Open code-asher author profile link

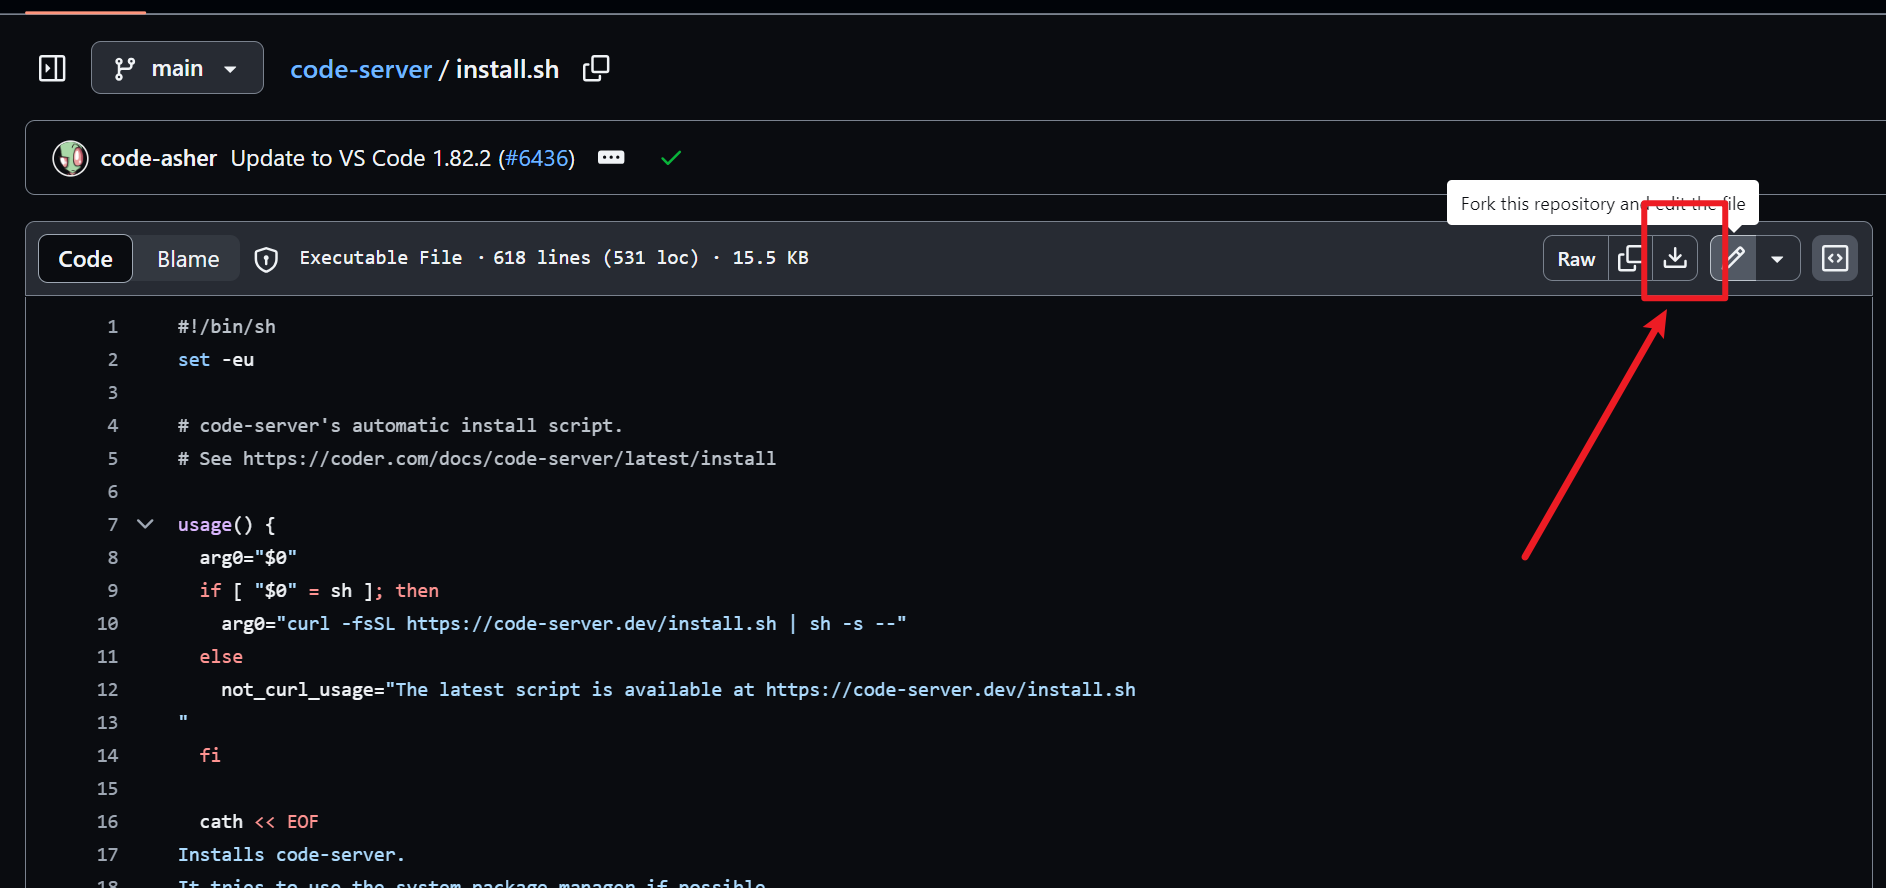coord(158,158)
